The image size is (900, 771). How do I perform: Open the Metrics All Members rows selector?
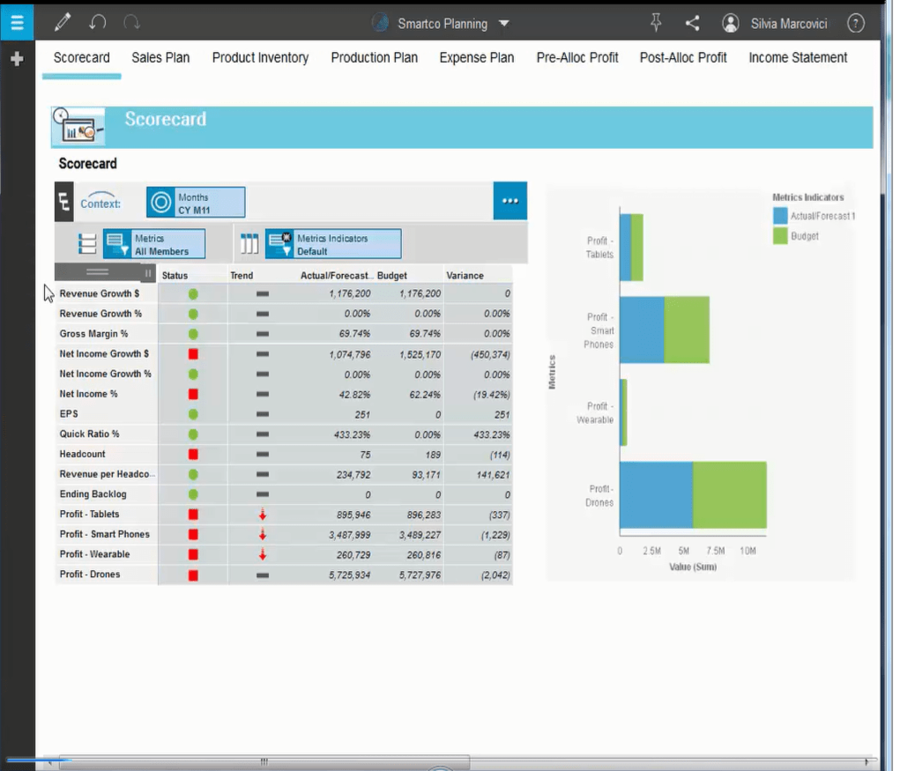154,244
